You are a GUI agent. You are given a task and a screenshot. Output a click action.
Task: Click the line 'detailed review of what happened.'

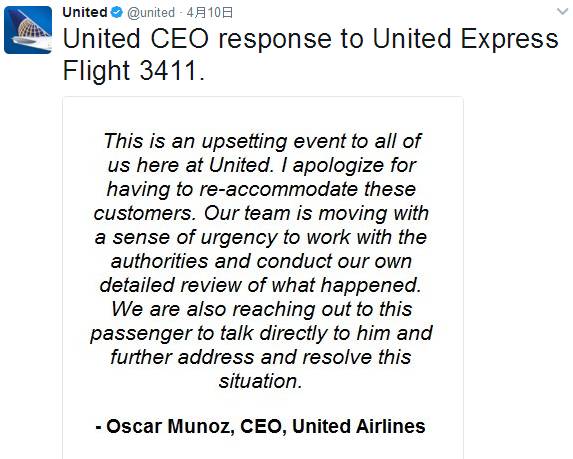click(x=261, y=285)
